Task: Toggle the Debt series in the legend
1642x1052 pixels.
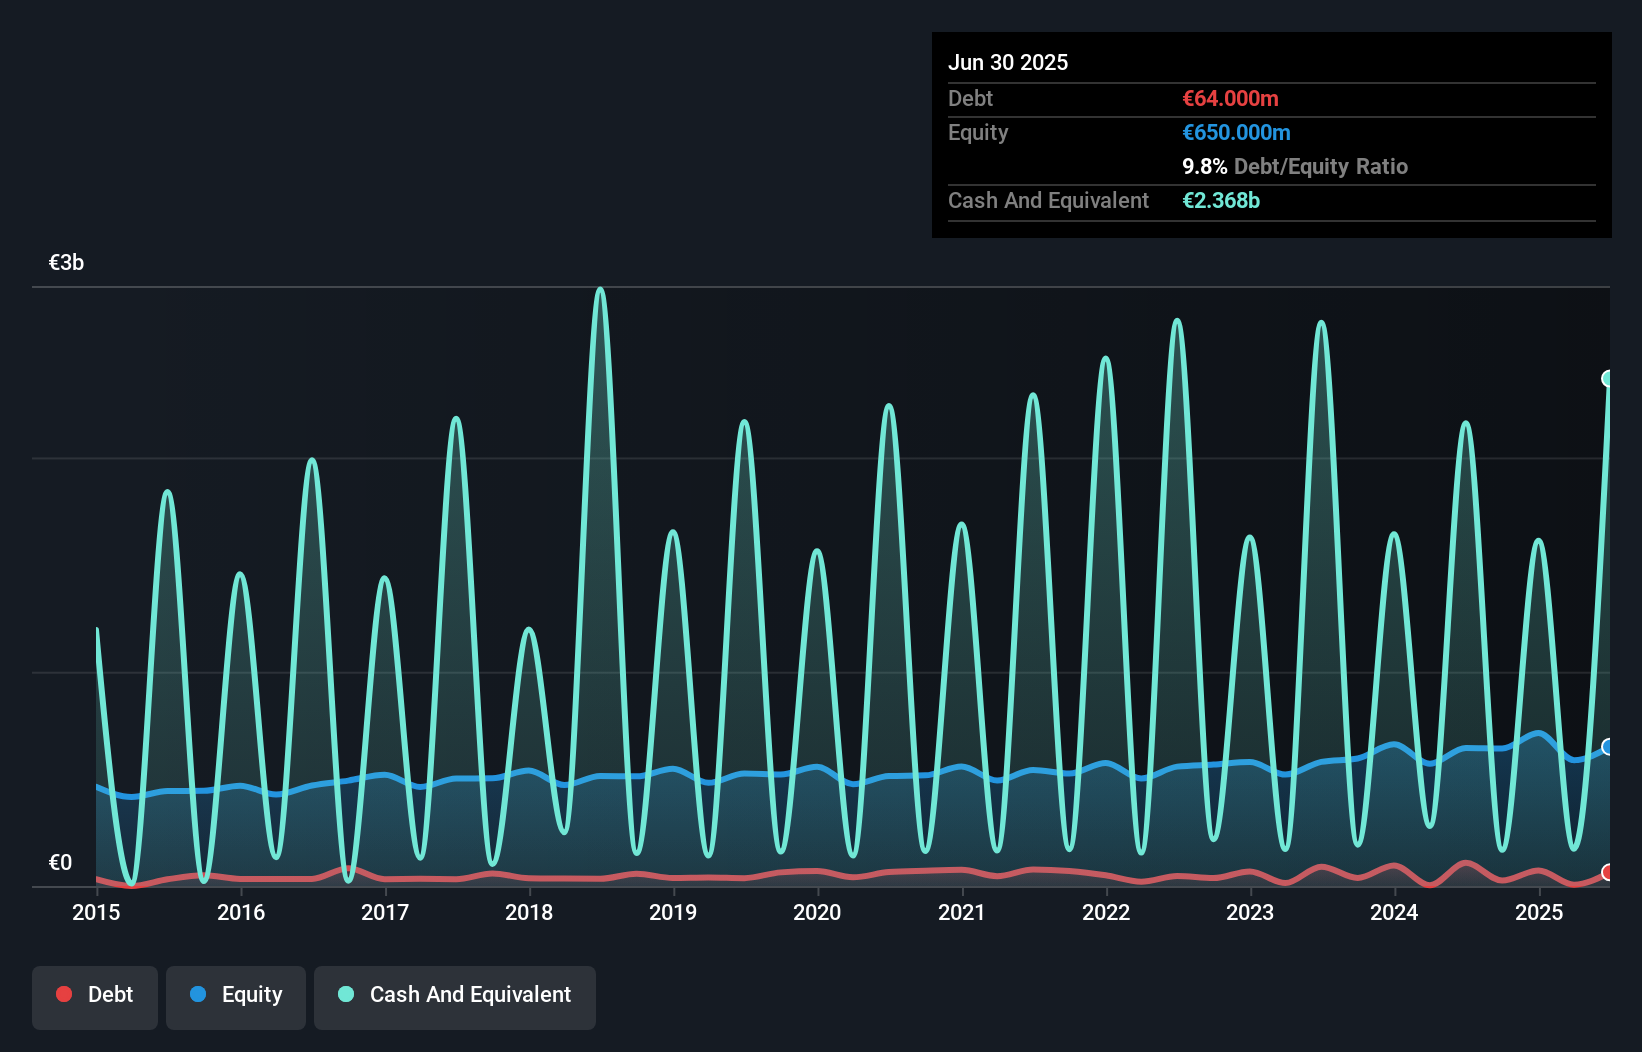Action: tap(95, 996)
